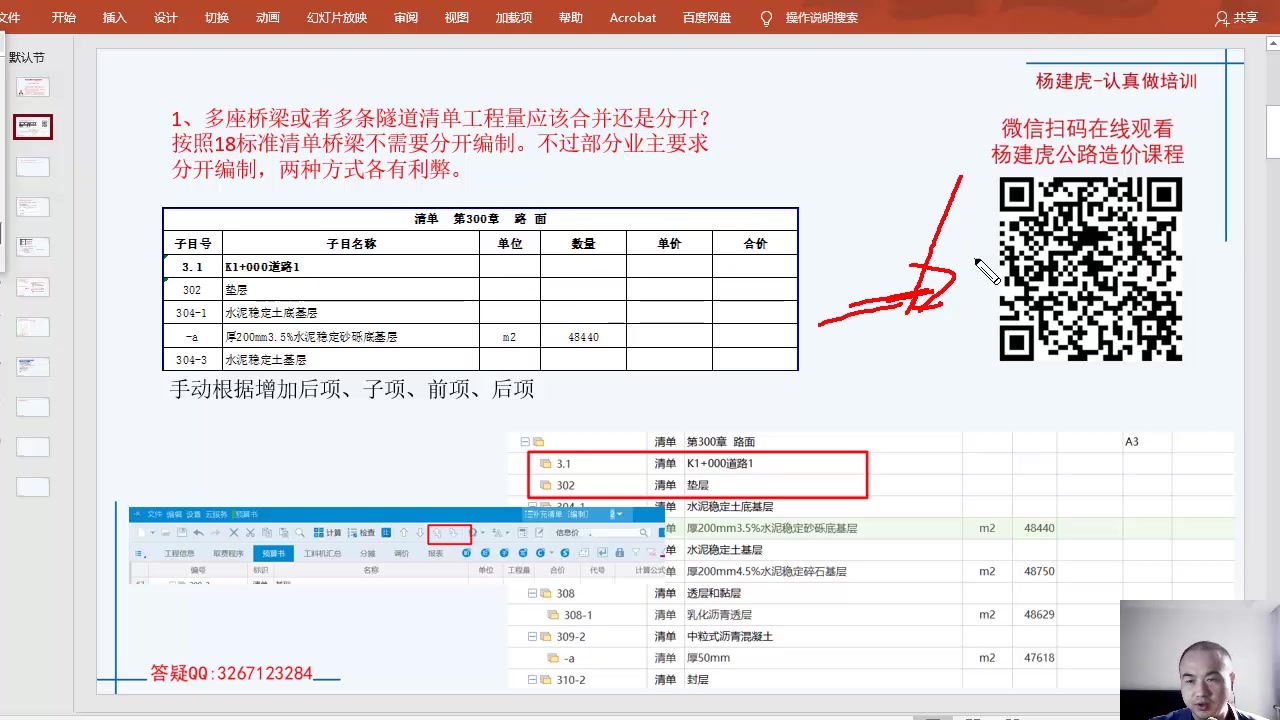Collapse the 310-2 tree node
Screen dimensions: 1280x720
click(533, 679)
